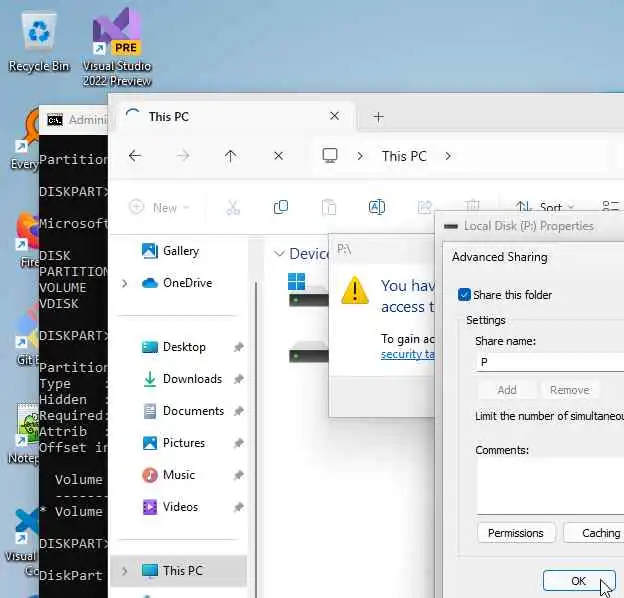Unpin Downloads using its pin icon
Viewport: 624px width, 598px height.
click(238, 379)
